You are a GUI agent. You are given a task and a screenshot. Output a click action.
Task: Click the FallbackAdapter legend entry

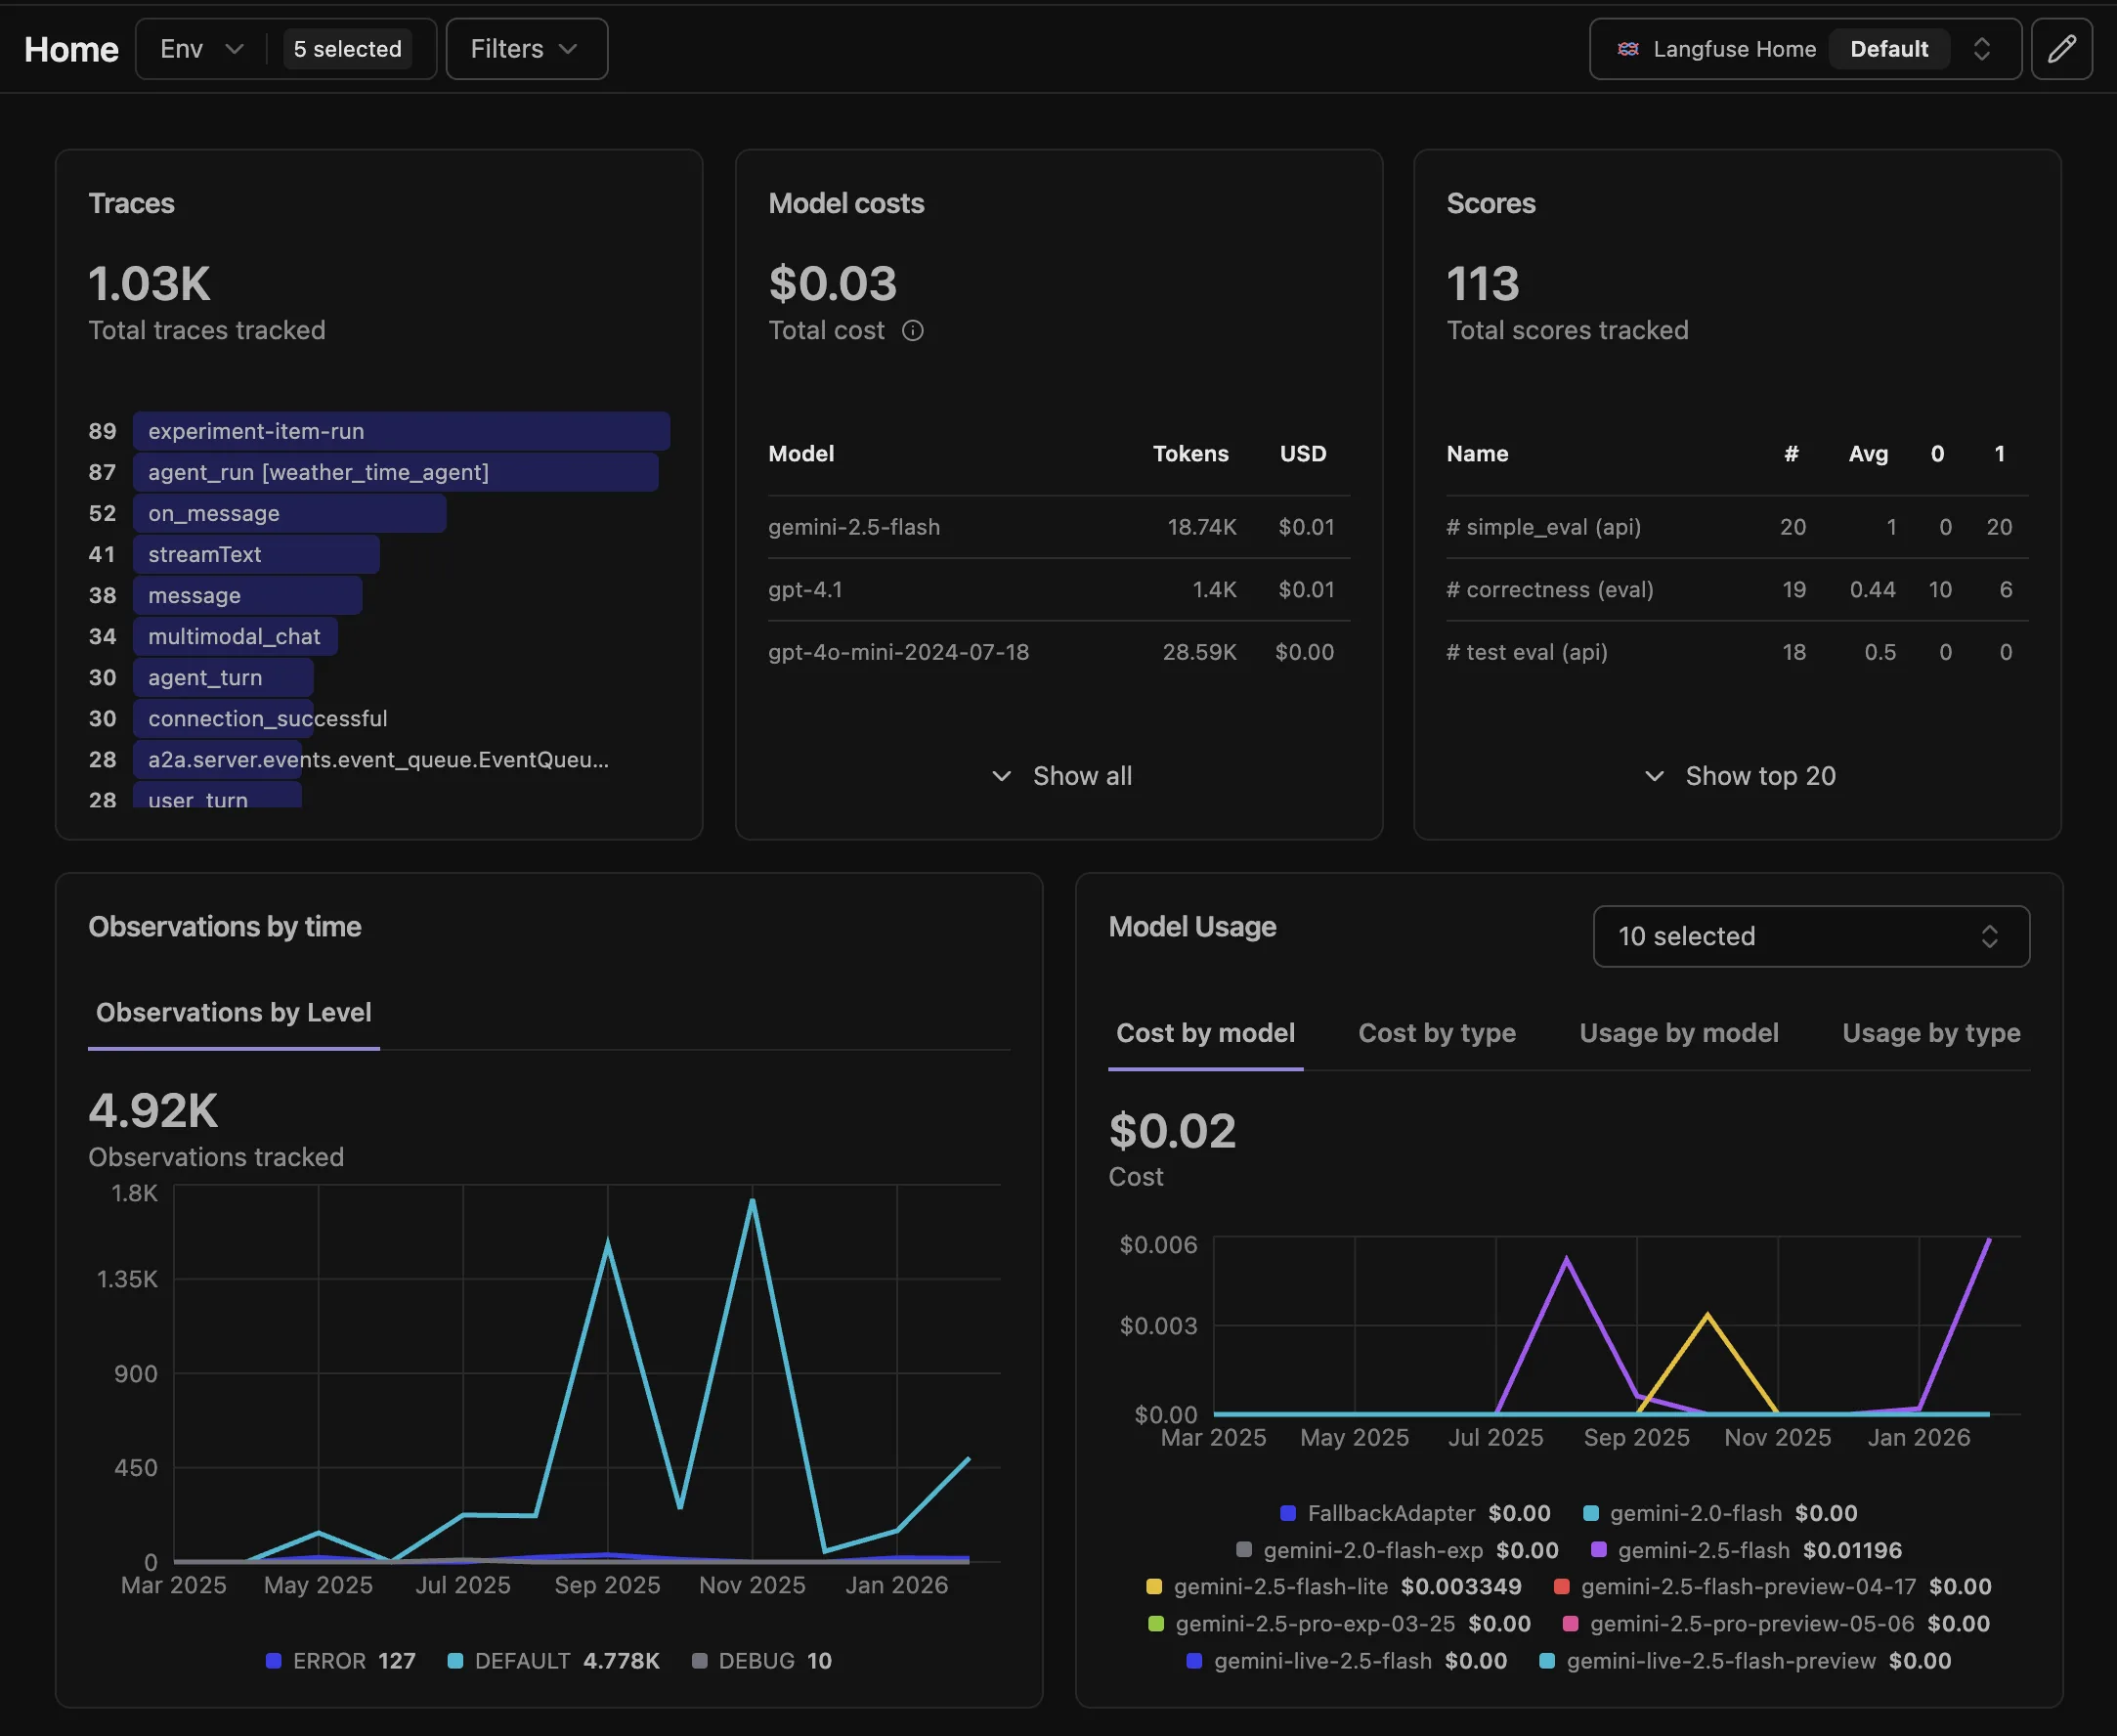point(1415,1514)
